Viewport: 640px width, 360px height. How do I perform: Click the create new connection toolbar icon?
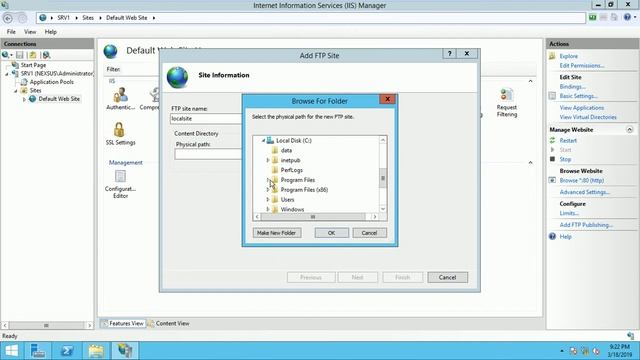click(6, 55)
